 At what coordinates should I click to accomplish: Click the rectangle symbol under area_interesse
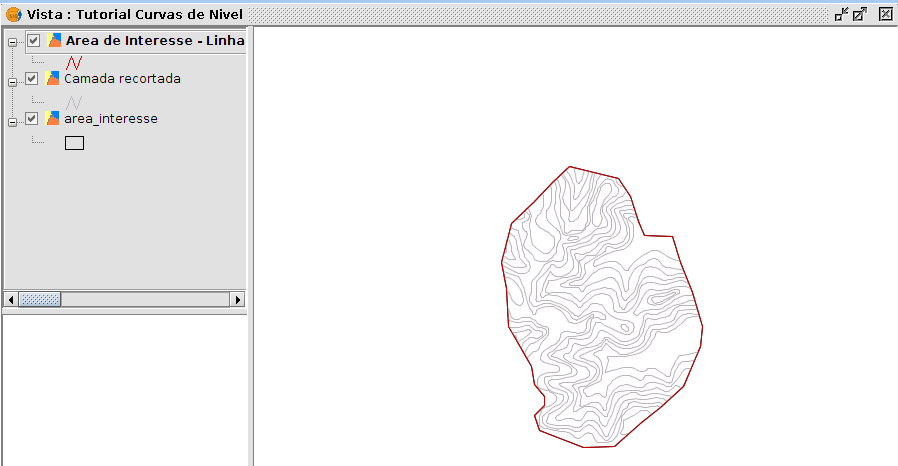click(74, 143)
